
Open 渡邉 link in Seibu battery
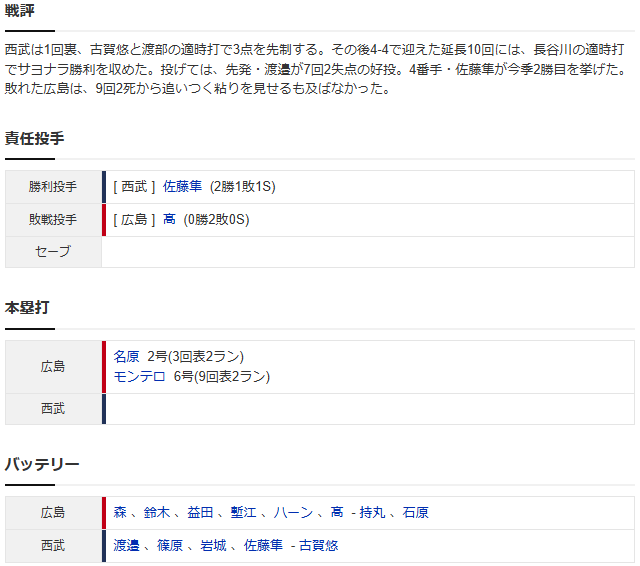126,545
